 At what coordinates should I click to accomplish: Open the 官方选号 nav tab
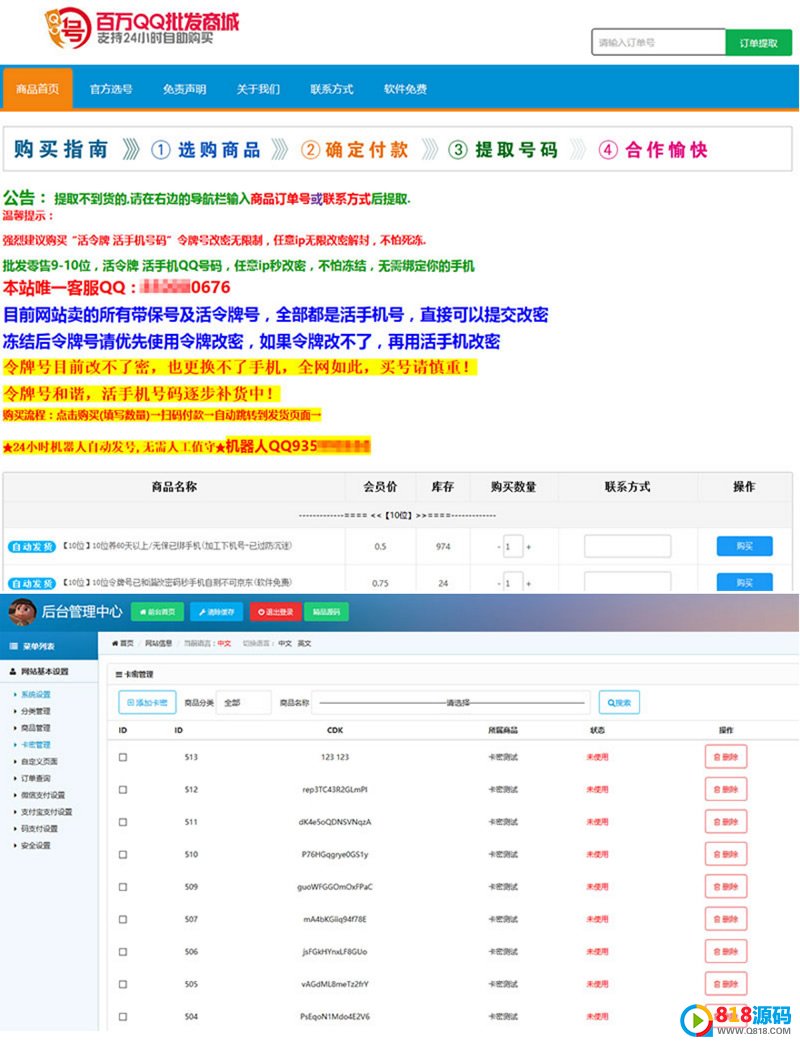tap(111, 89)
